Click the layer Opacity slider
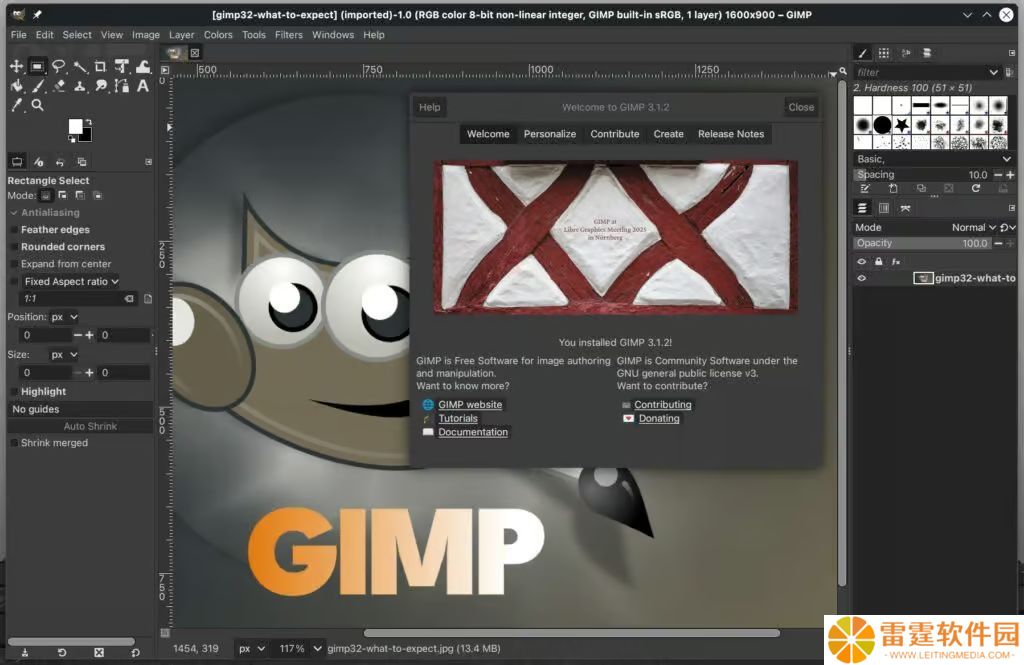This screenshot has width=1024, height=665. click(x=923, y=243)
